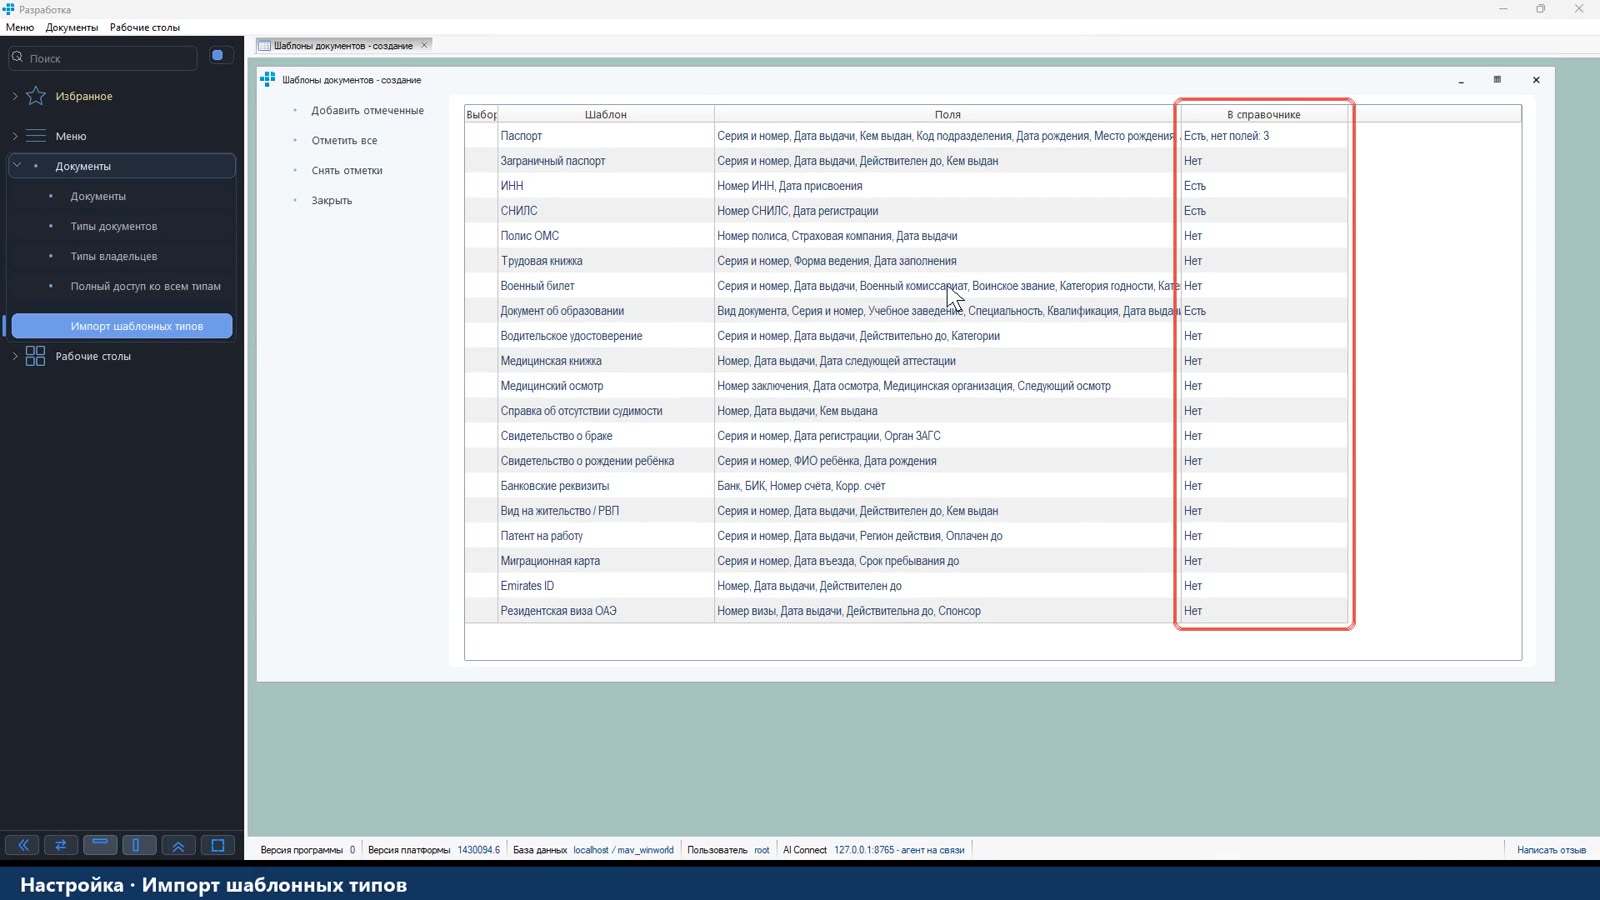Click the double up chevron icon
This screenshot has height=900, width=1600.
[x=178, y=845]
